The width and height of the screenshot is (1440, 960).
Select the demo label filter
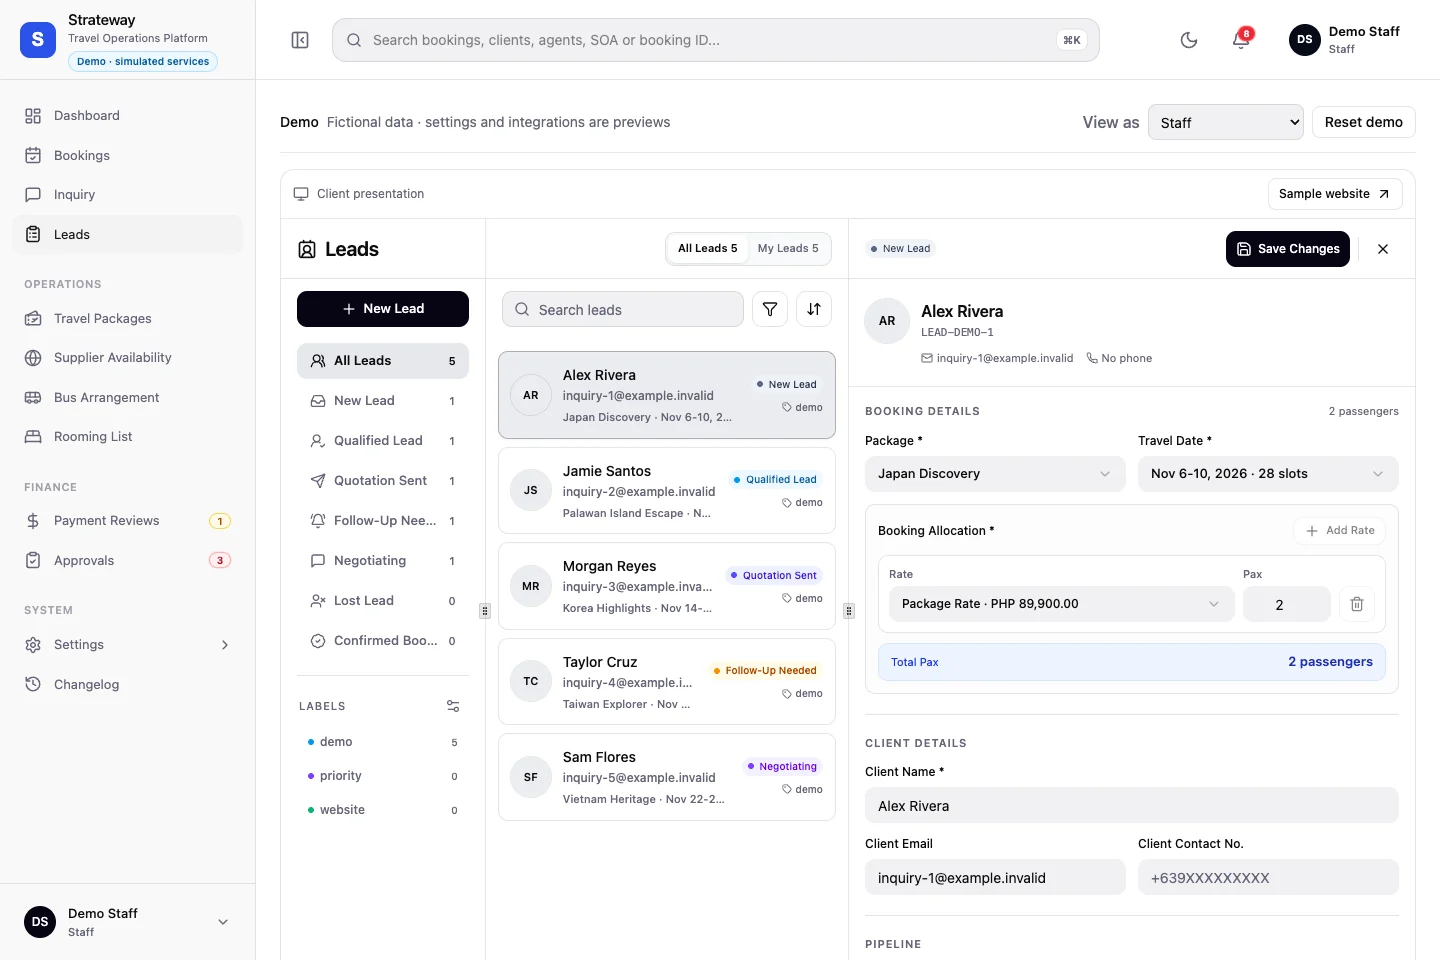tap(383, 742)
